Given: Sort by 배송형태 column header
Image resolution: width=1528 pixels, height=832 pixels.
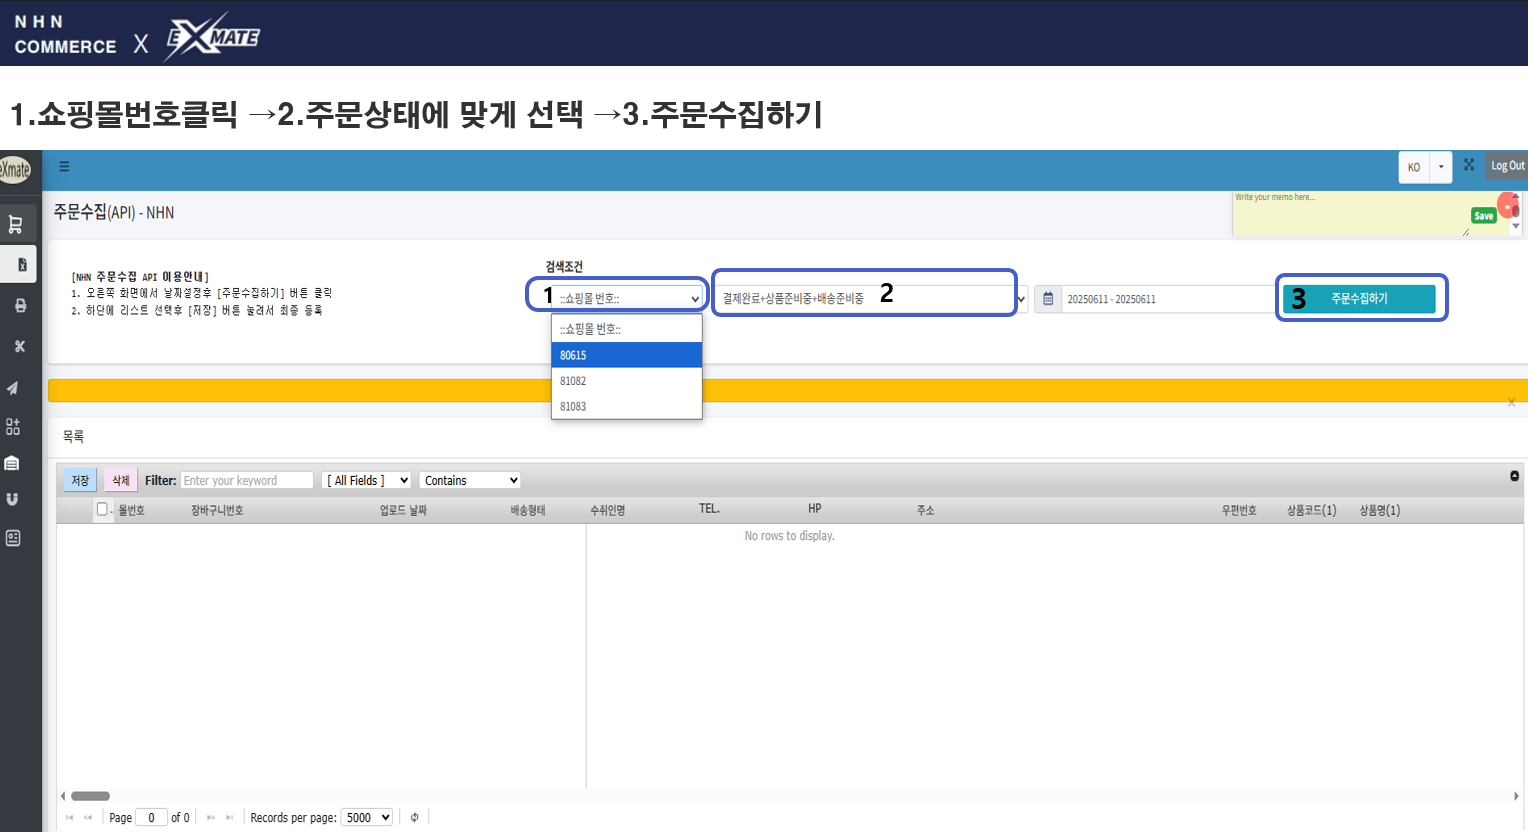Looking at the screenshot, I should point(528,510).
